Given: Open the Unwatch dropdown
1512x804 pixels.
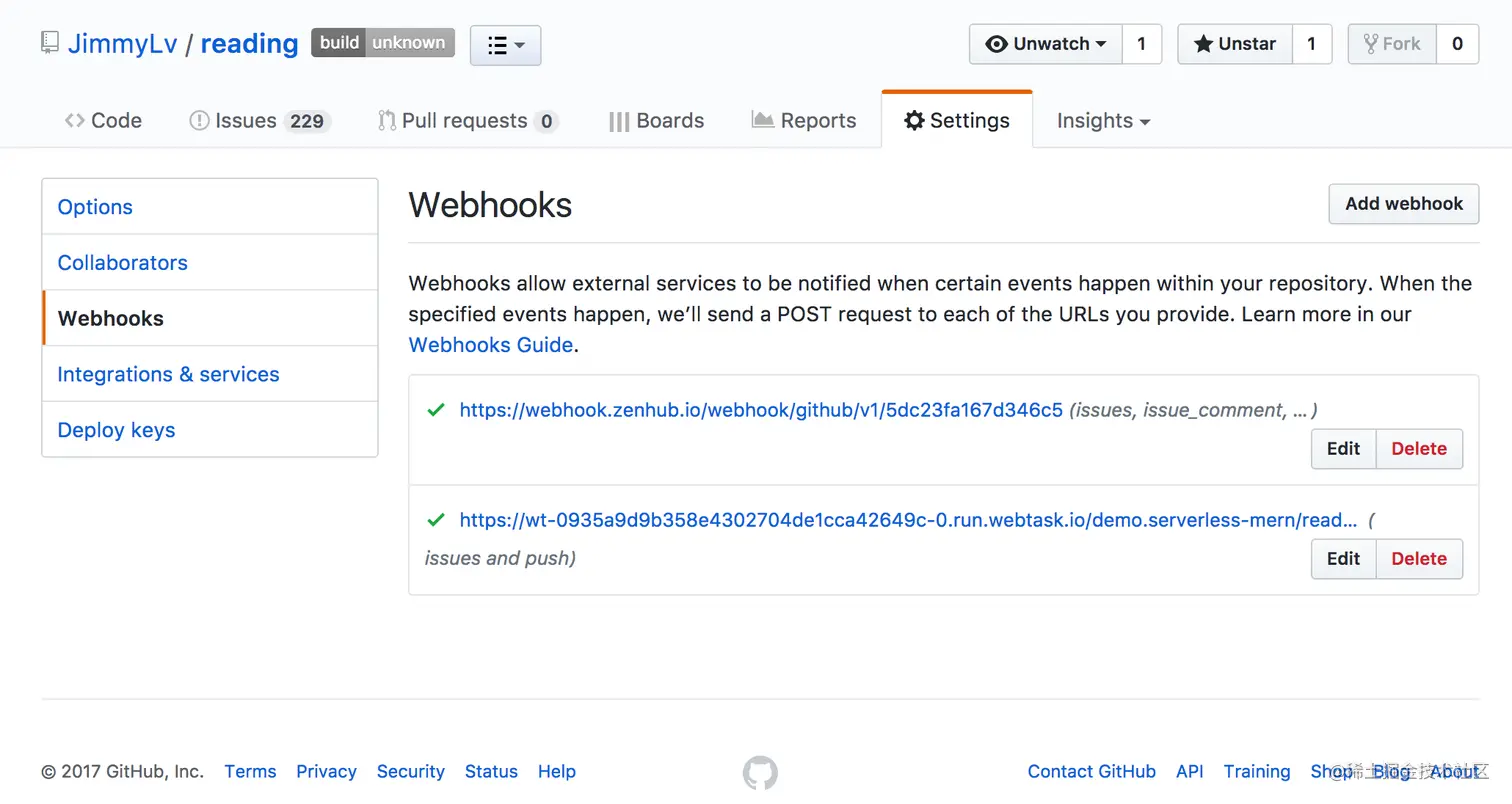Looking at the screenshot, I should 1045,44.
